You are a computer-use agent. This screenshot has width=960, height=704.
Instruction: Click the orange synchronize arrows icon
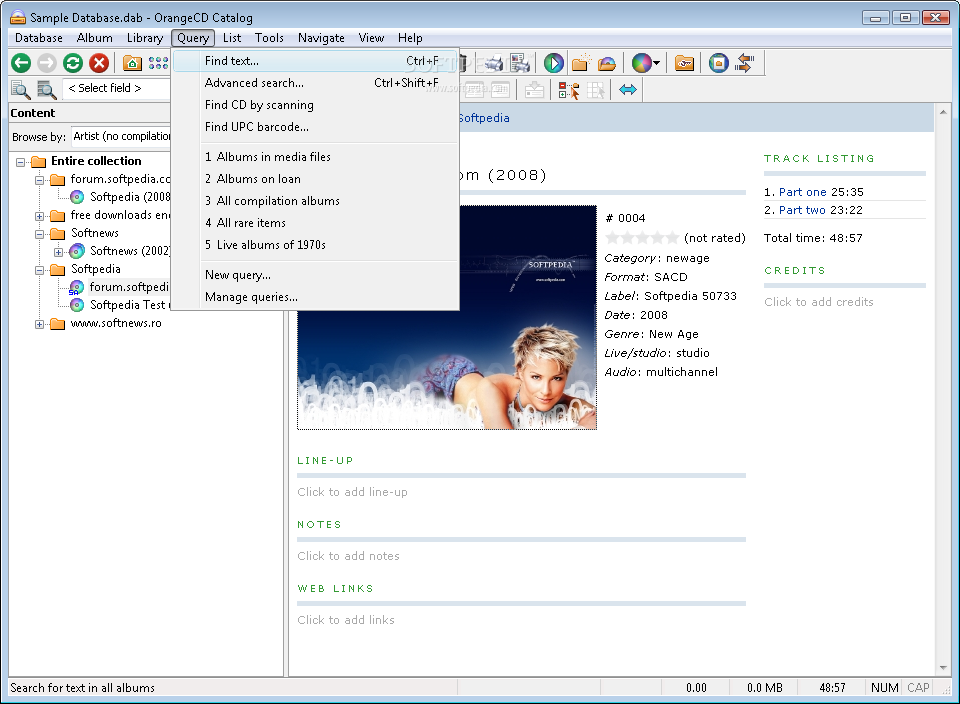point(744,63)
